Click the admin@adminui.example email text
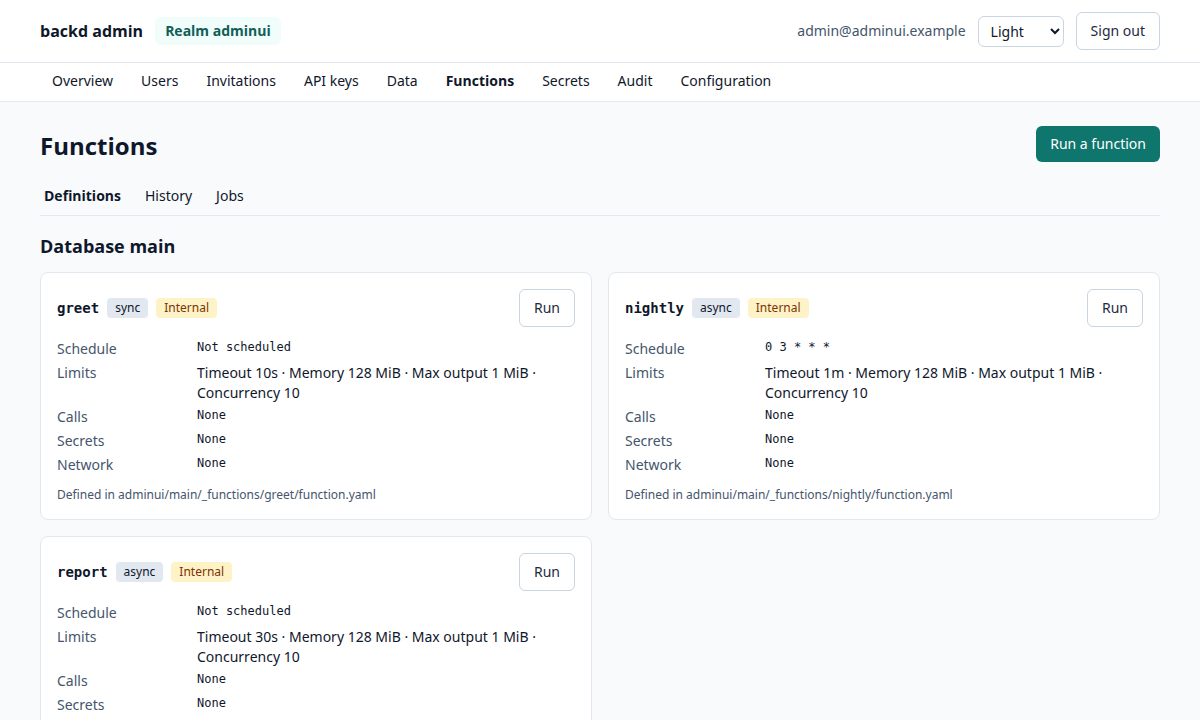Image resolution: width=1200 pixels, height=720 pixels. point(881,31)
